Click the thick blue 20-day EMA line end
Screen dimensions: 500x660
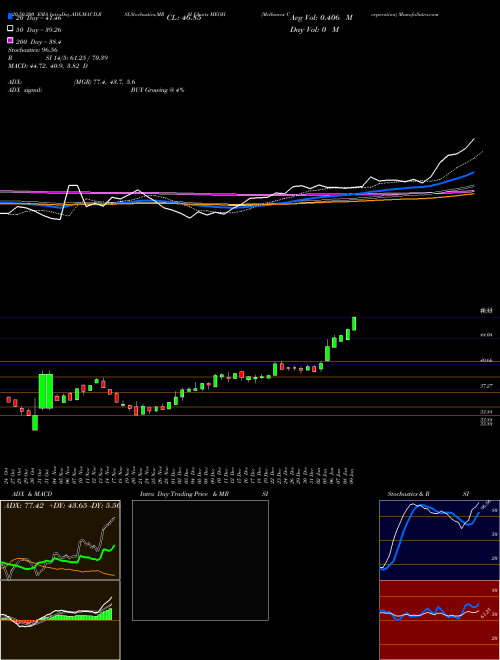tap(472, 173)
